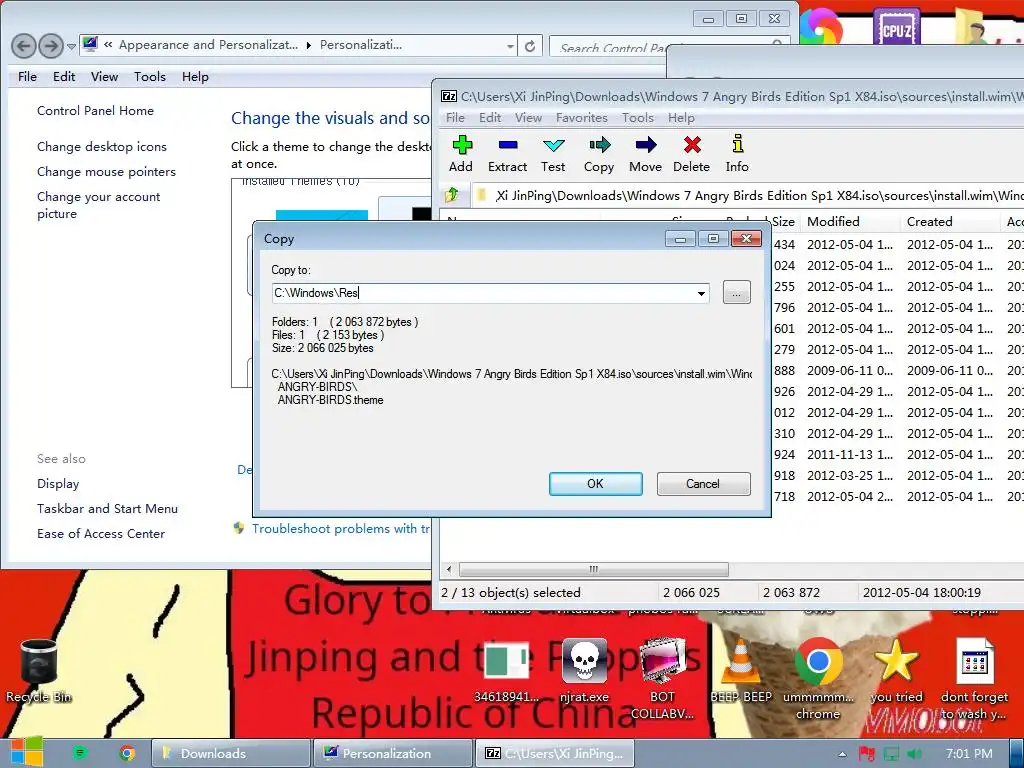Go up one folder in 7-Zip
This screenshot has width=1024, height=768.
[x=451, y=195]
